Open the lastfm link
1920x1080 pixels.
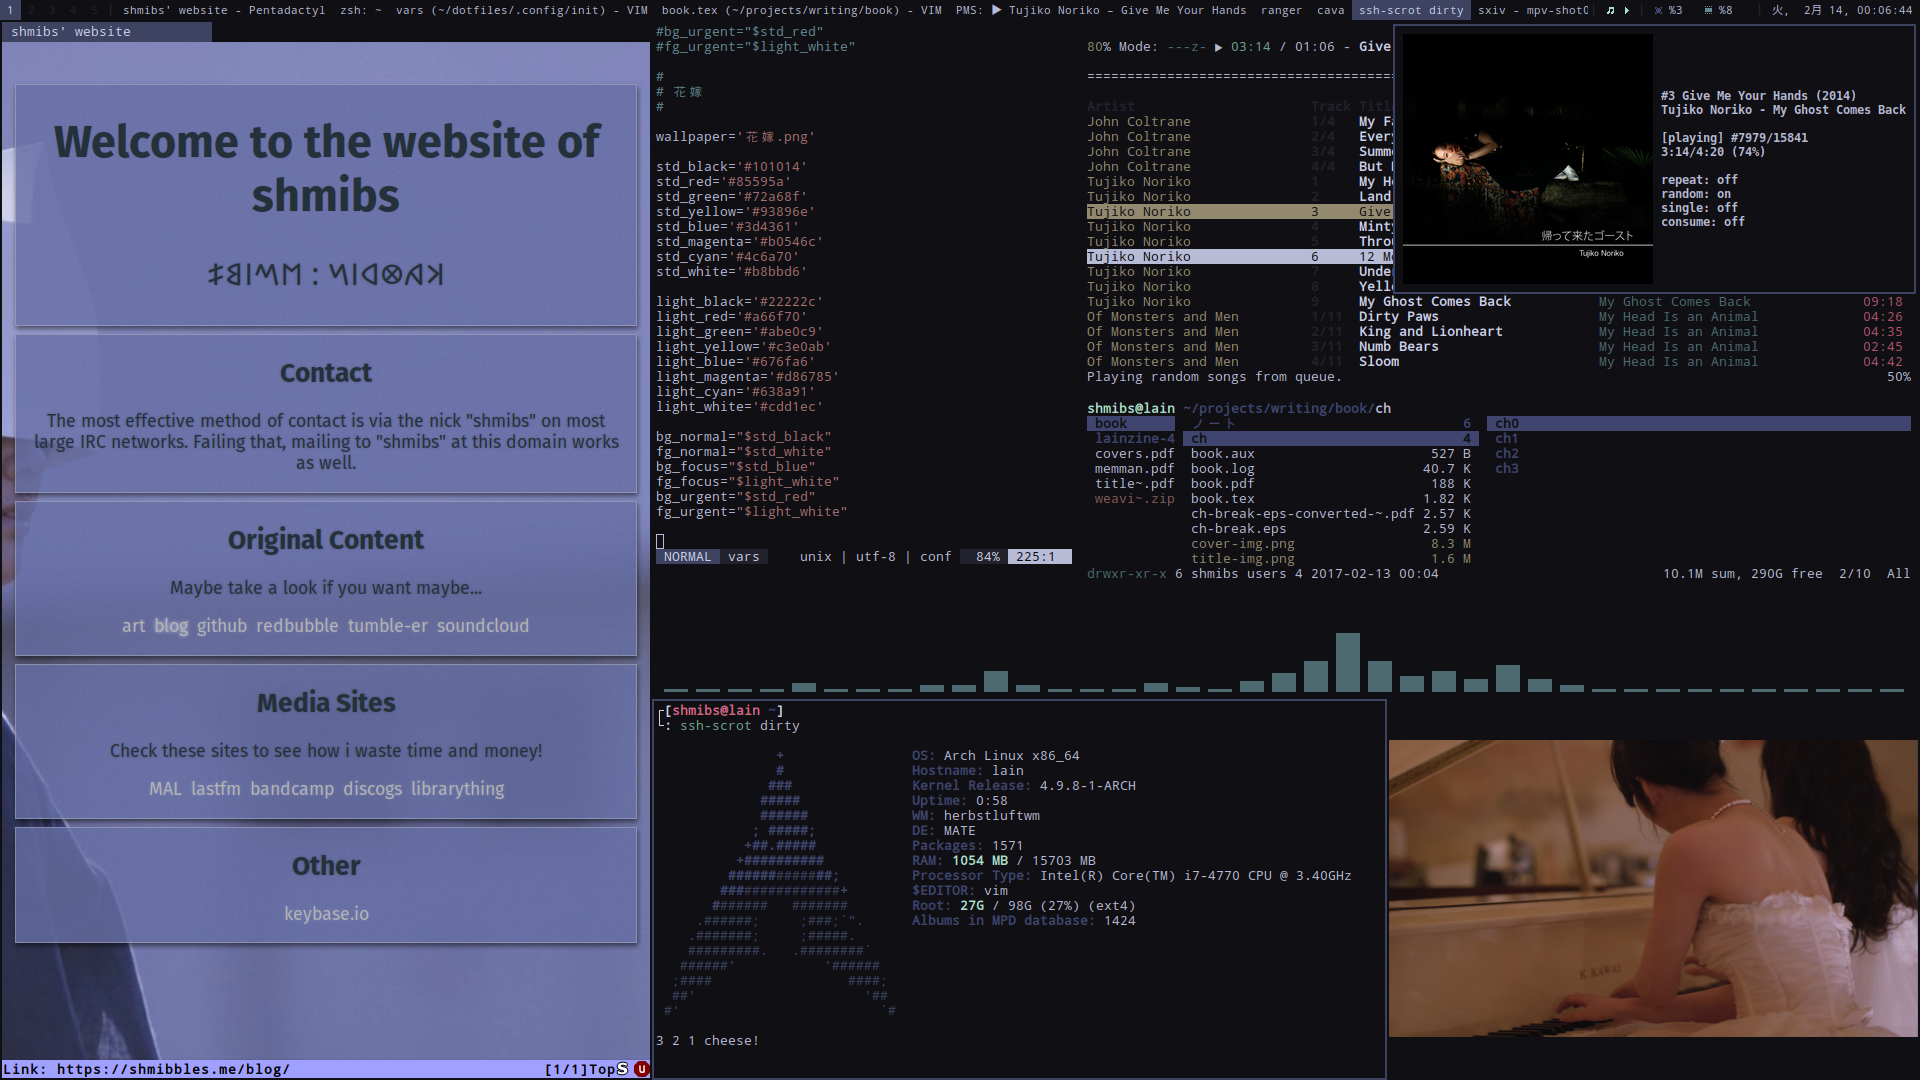215,789
